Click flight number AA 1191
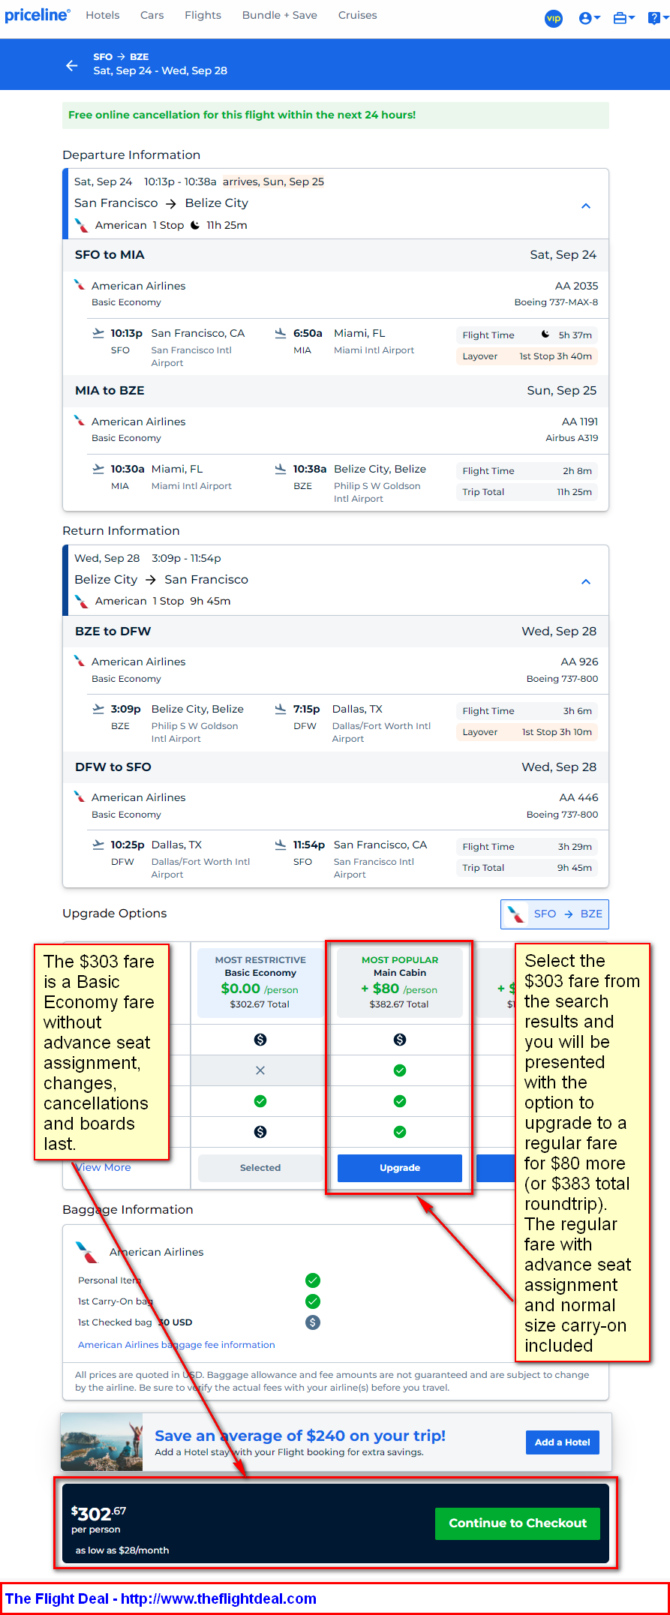This screenshot has width=670, height=1615. pos(580,422)
